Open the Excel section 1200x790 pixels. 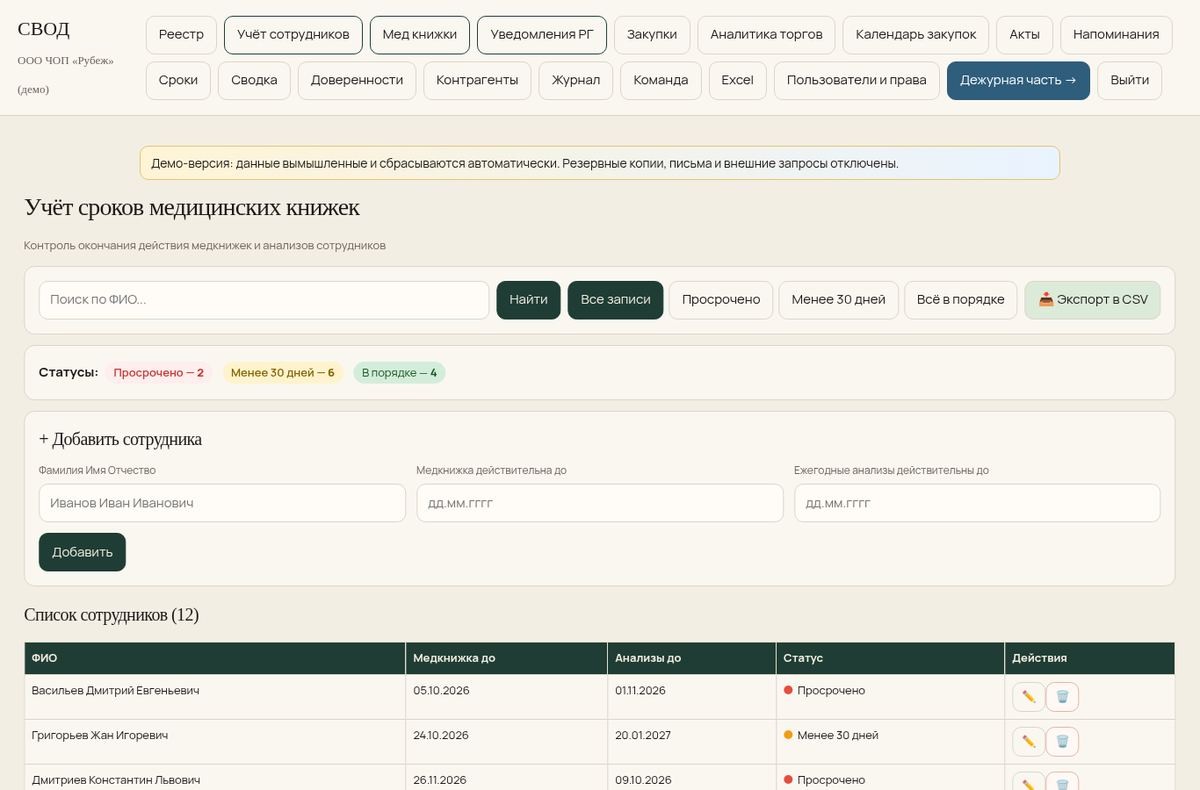pos(738,81)
